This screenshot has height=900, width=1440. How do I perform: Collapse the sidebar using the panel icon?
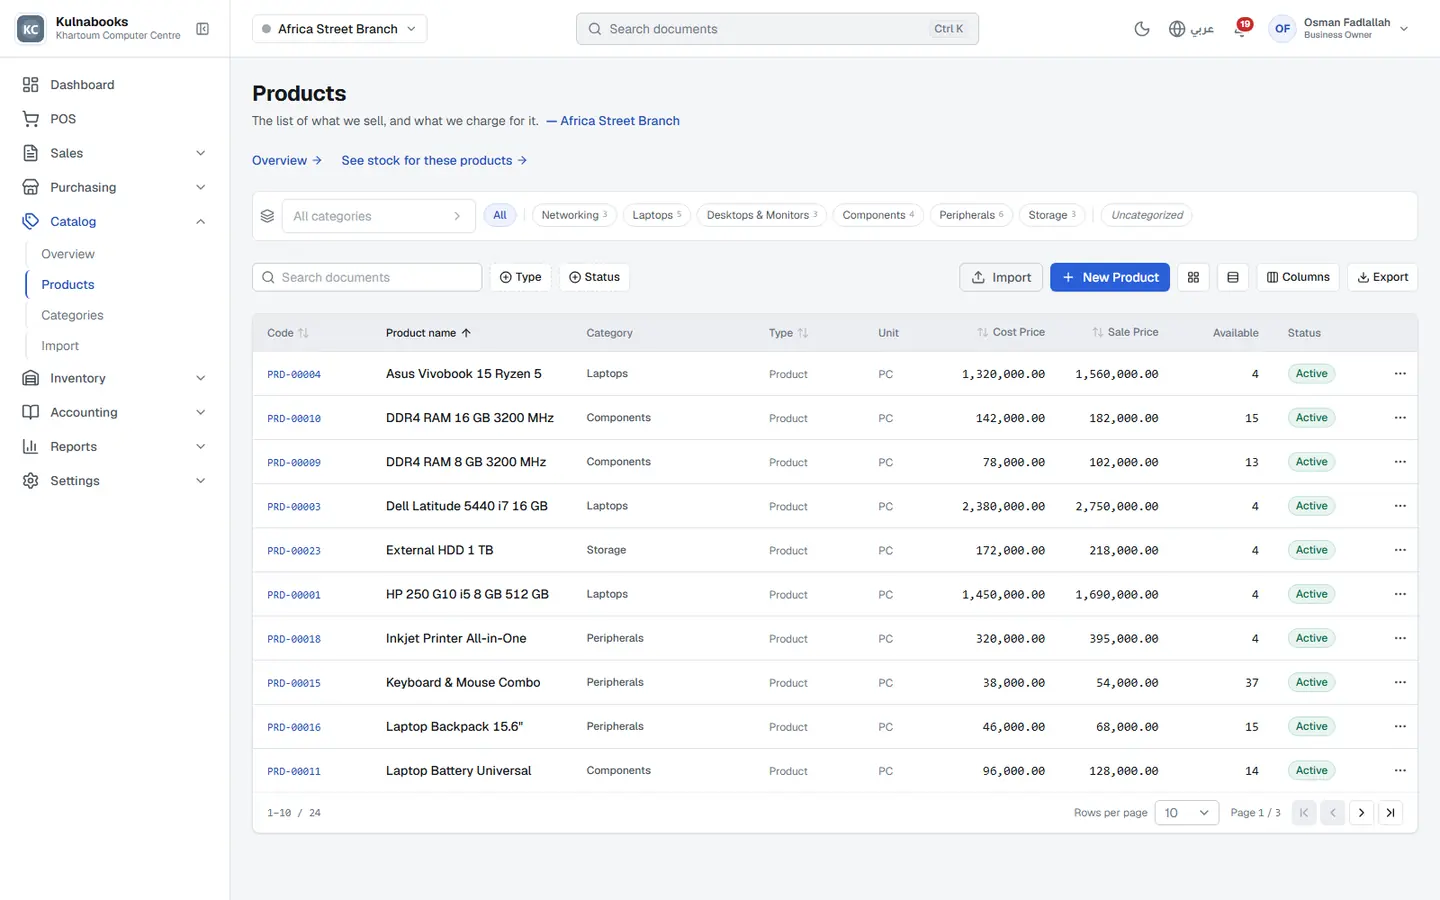pos(203,29)
